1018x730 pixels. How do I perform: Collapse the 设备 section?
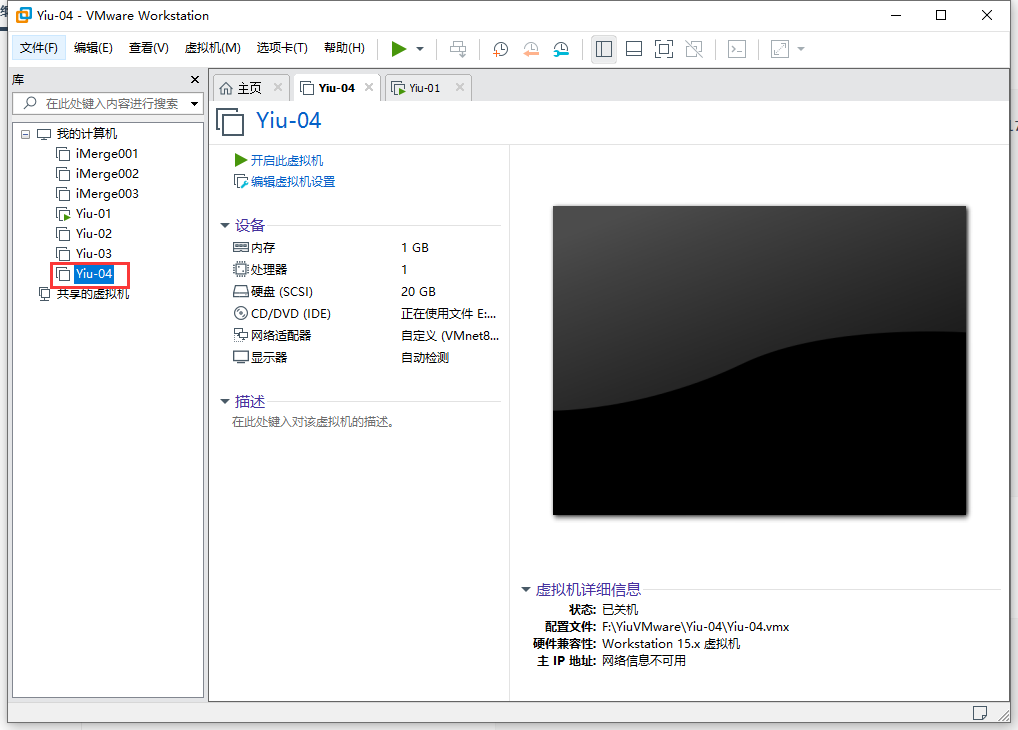click(225, 225)
